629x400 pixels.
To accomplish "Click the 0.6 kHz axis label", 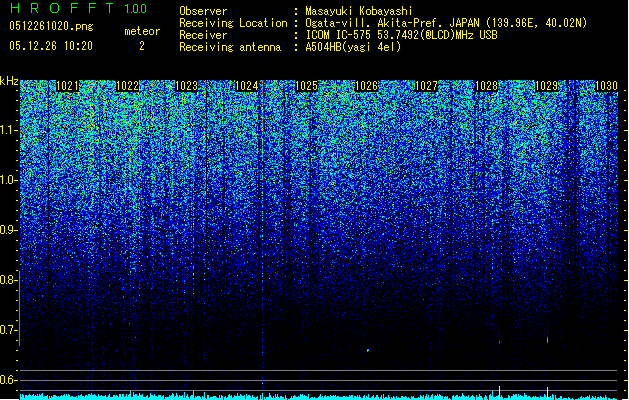I will [x=8, y=380].
